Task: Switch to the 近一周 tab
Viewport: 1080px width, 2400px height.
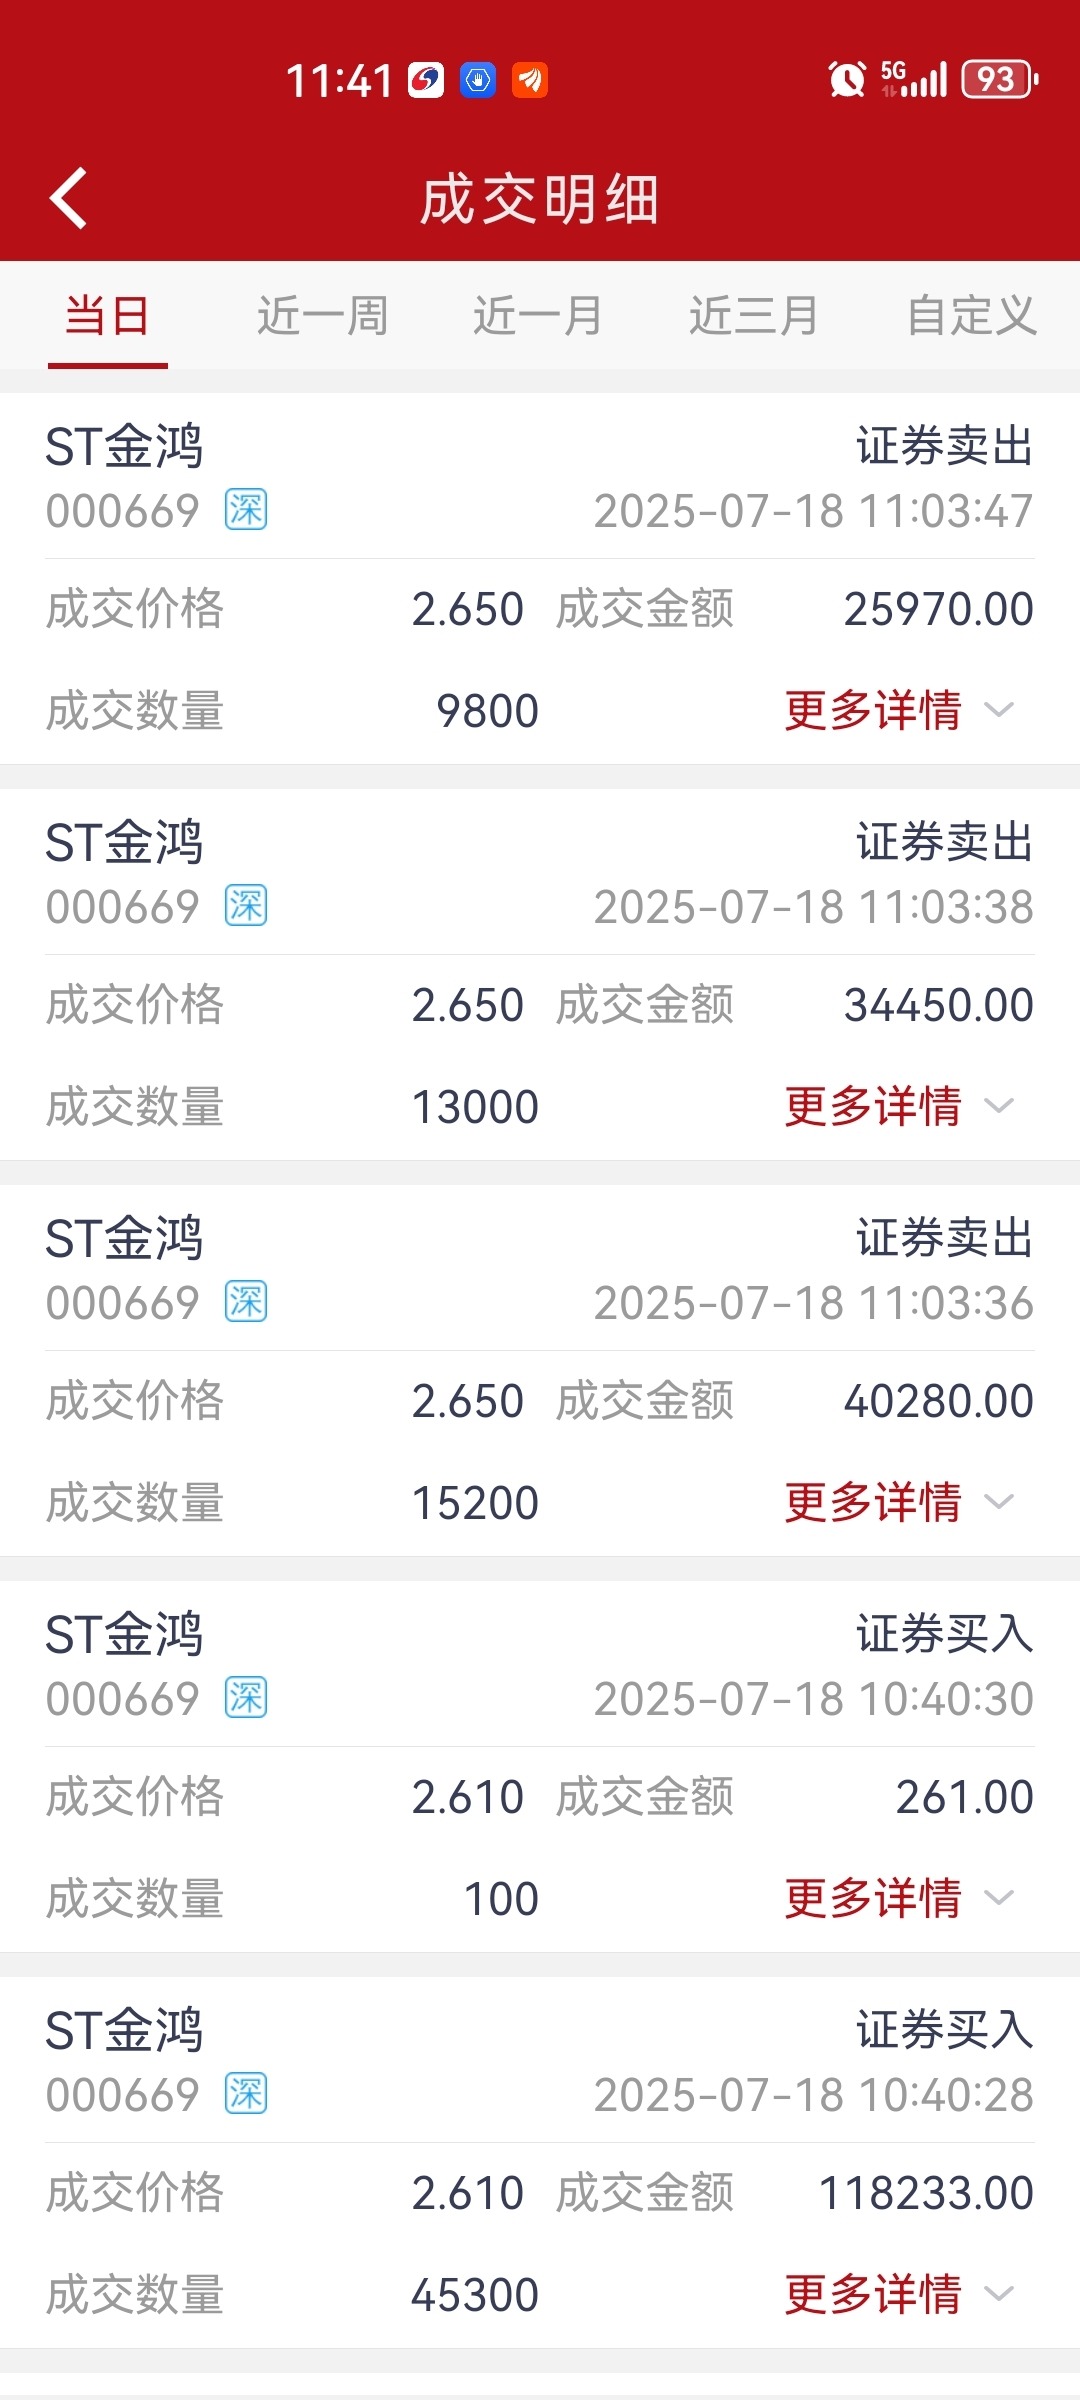Action: (x=323, y=316)
